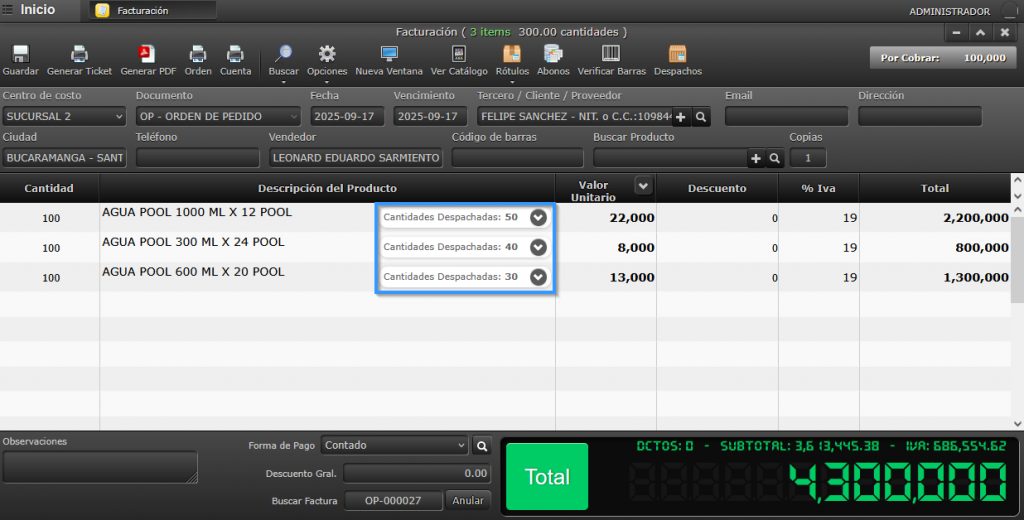Open the Forma de Pago dropdown
This screenshot has width=1024, height=520.
[x=395, y=446]
